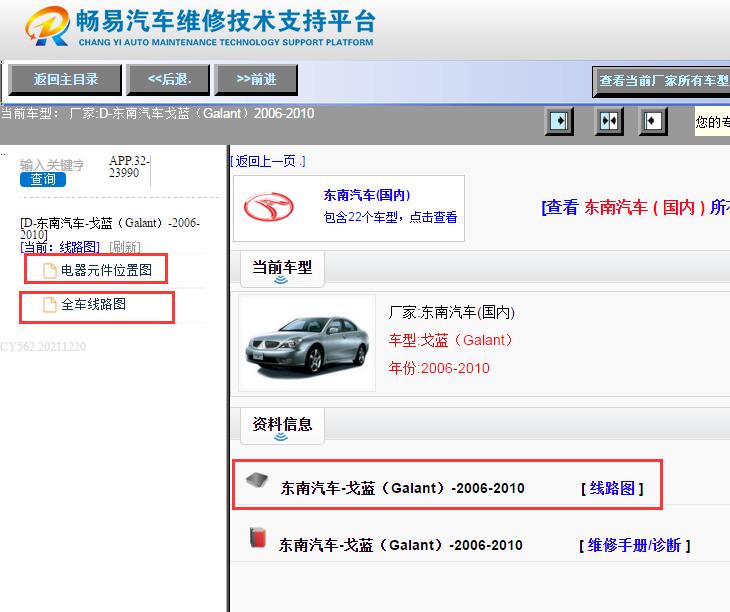Select the 资料信息 tab
The height and width of the screenshot is (612, 730).
tap(282, 426)
